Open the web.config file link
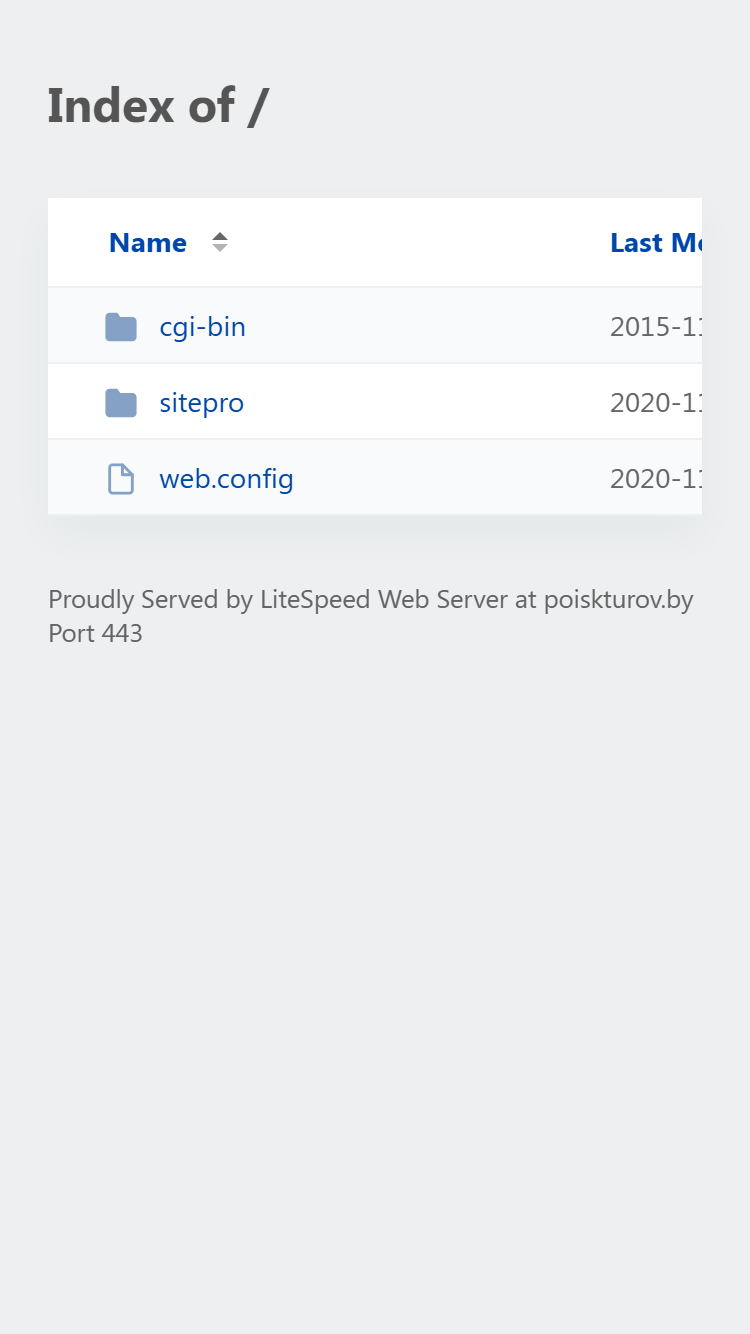The width and height of the screenshot is (750, 1334). click(226, 479)
